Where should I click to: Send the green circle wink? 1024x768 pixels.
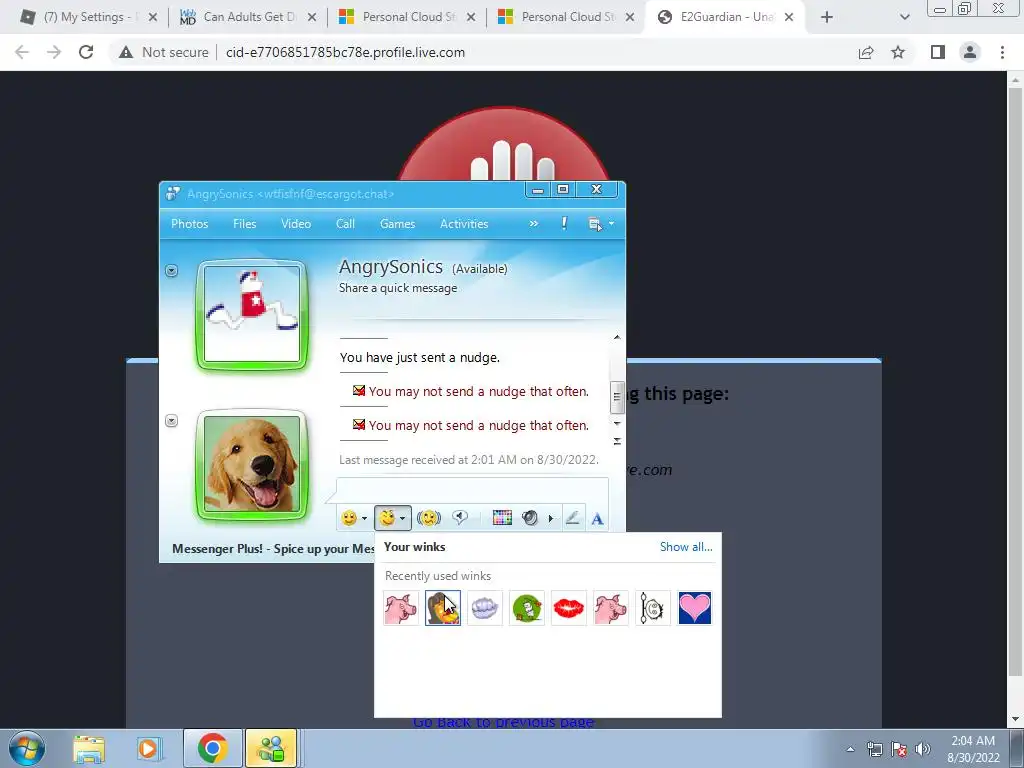pyautogui.click(x=526, y=608)
